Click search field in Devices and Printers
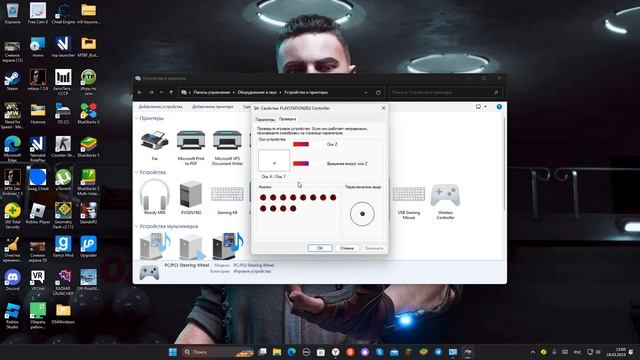The image size is (640, 360). [445, 93]
